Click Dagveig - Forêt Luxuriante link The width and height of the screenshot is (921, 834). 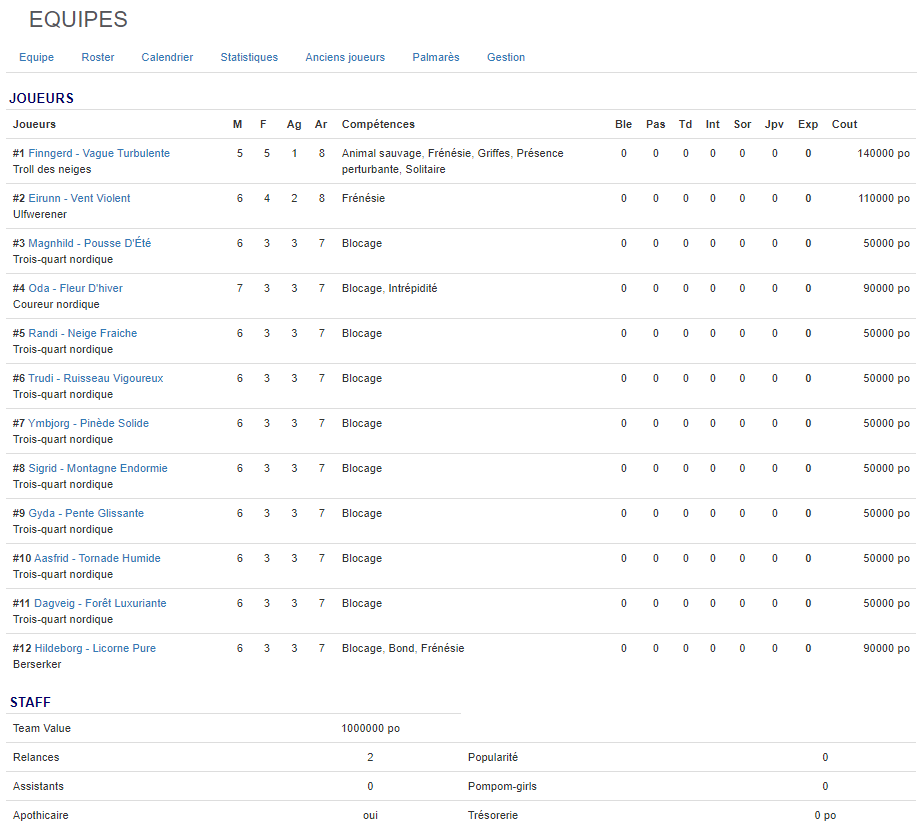[x=100, y=603]
